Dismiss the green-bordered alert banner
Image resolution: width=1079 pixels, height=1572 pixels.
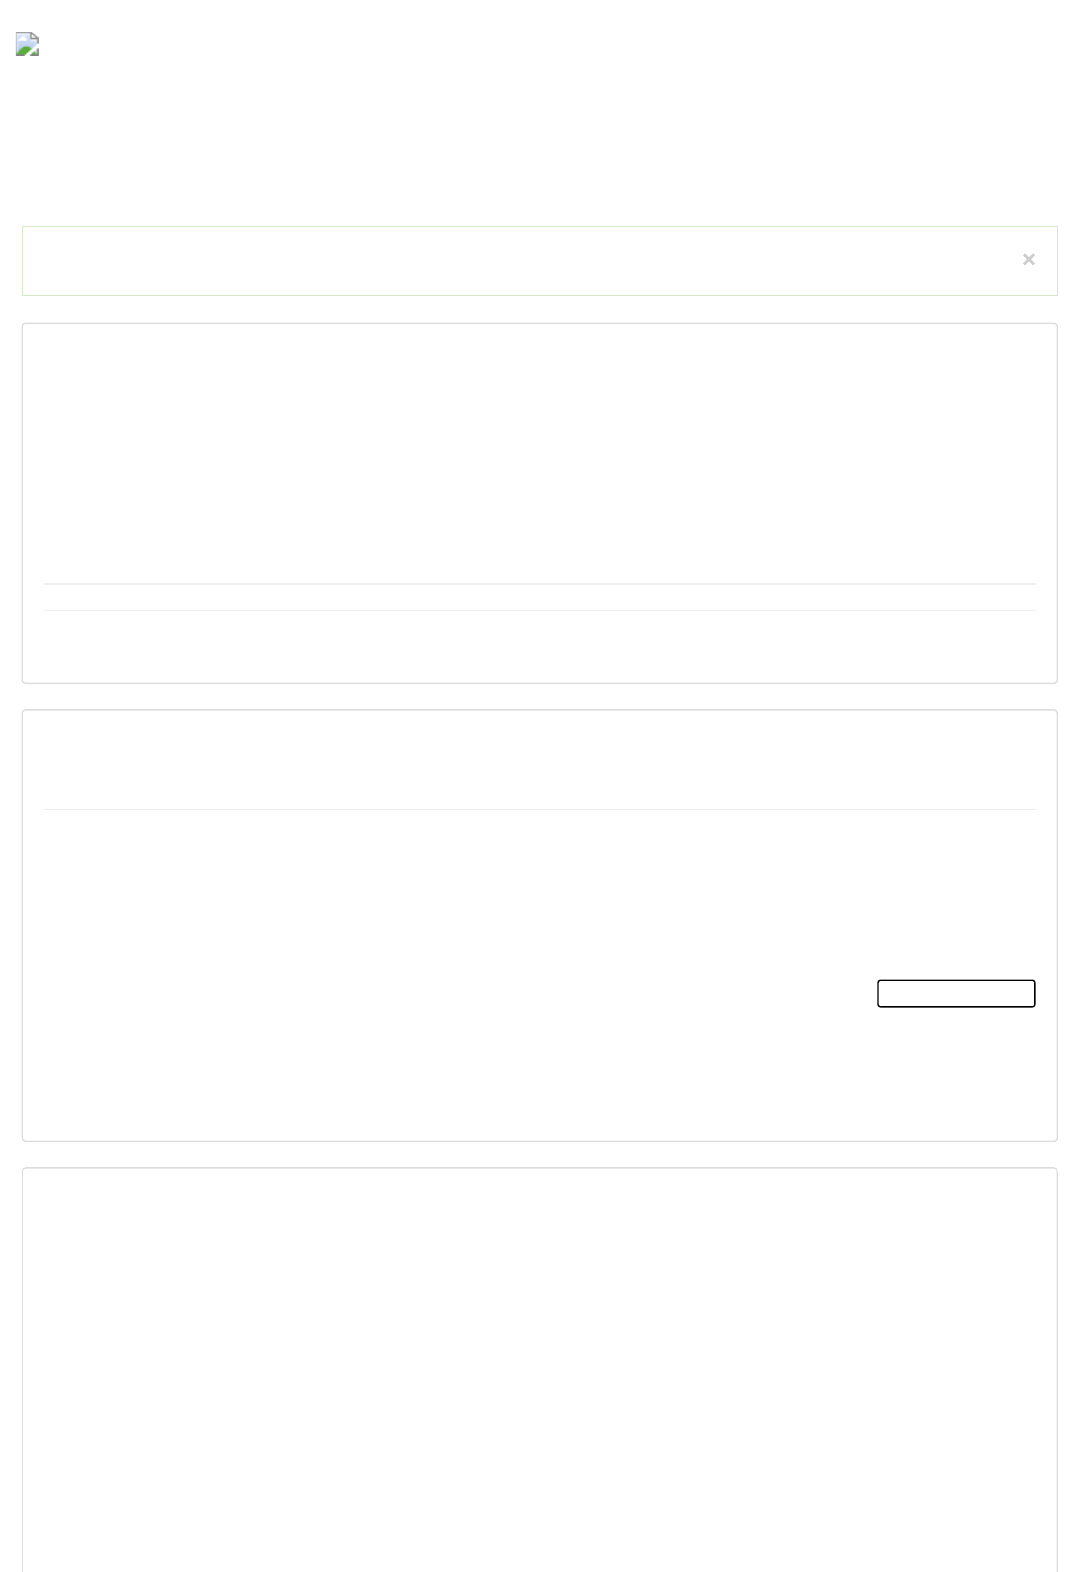[1028, 260]
